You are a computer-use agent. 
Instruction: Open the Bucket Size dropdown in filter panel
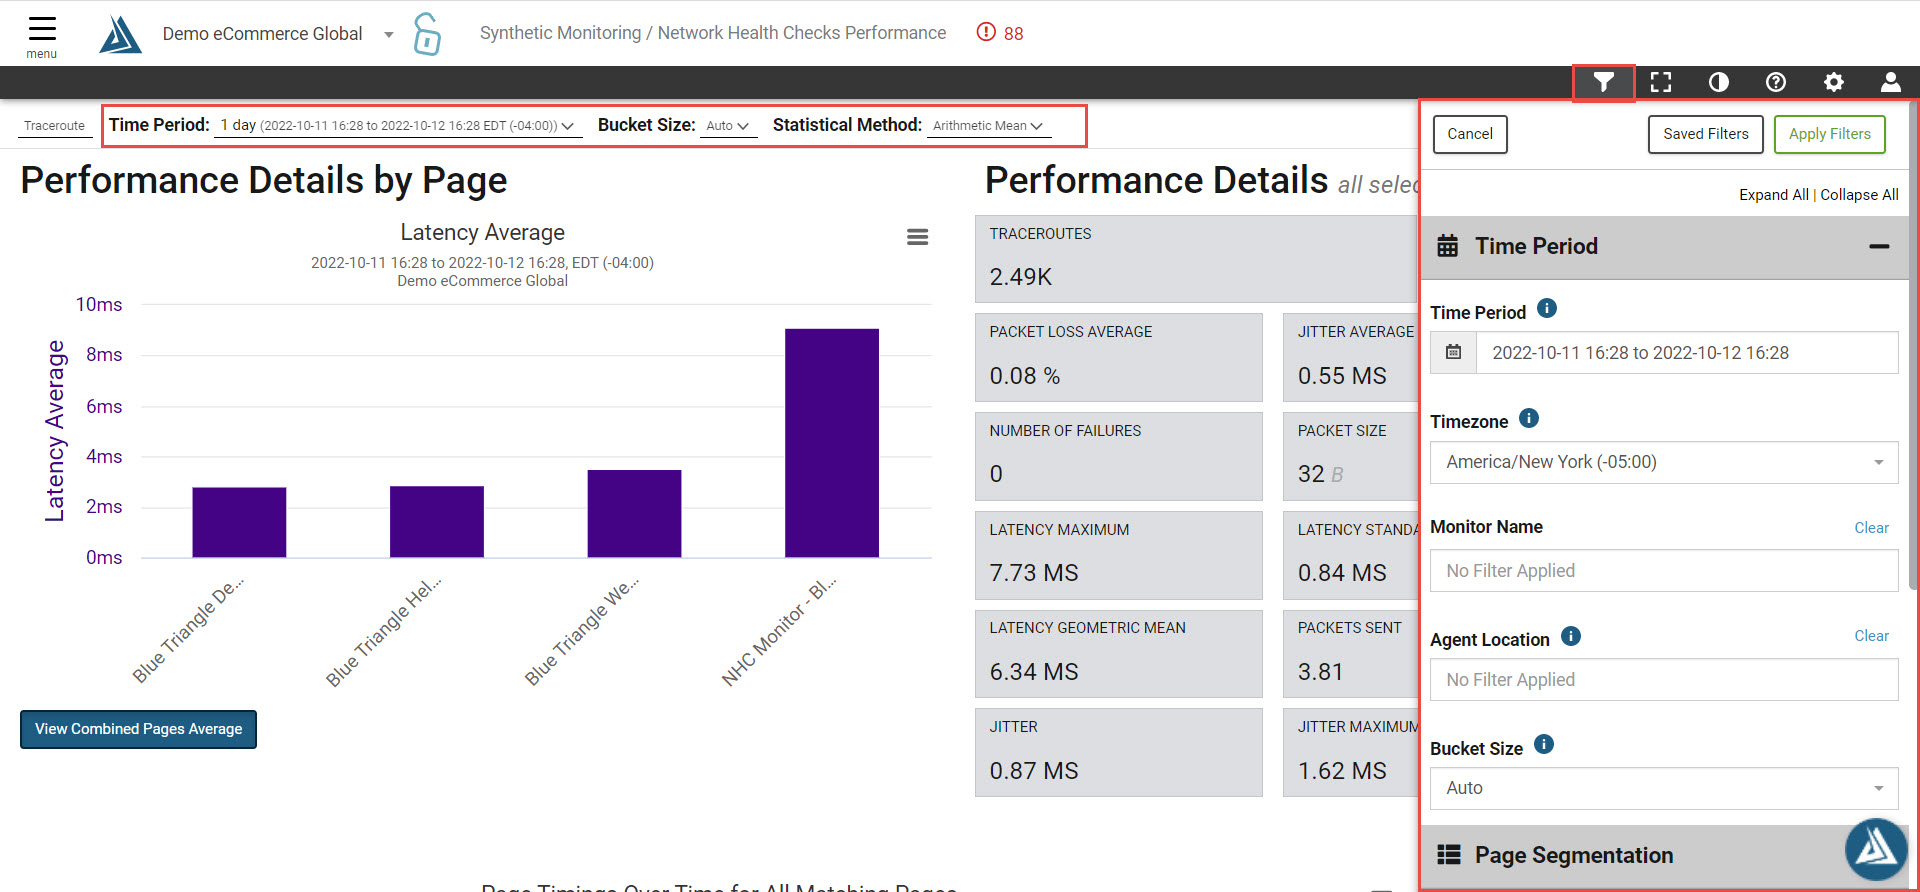[1664, 788]
